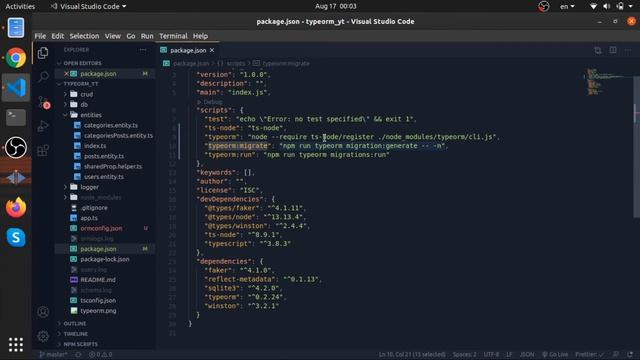This screenshot has height=360, width=640.
Task: Show Applications grid in dock
Action: (x=16, y=345)
